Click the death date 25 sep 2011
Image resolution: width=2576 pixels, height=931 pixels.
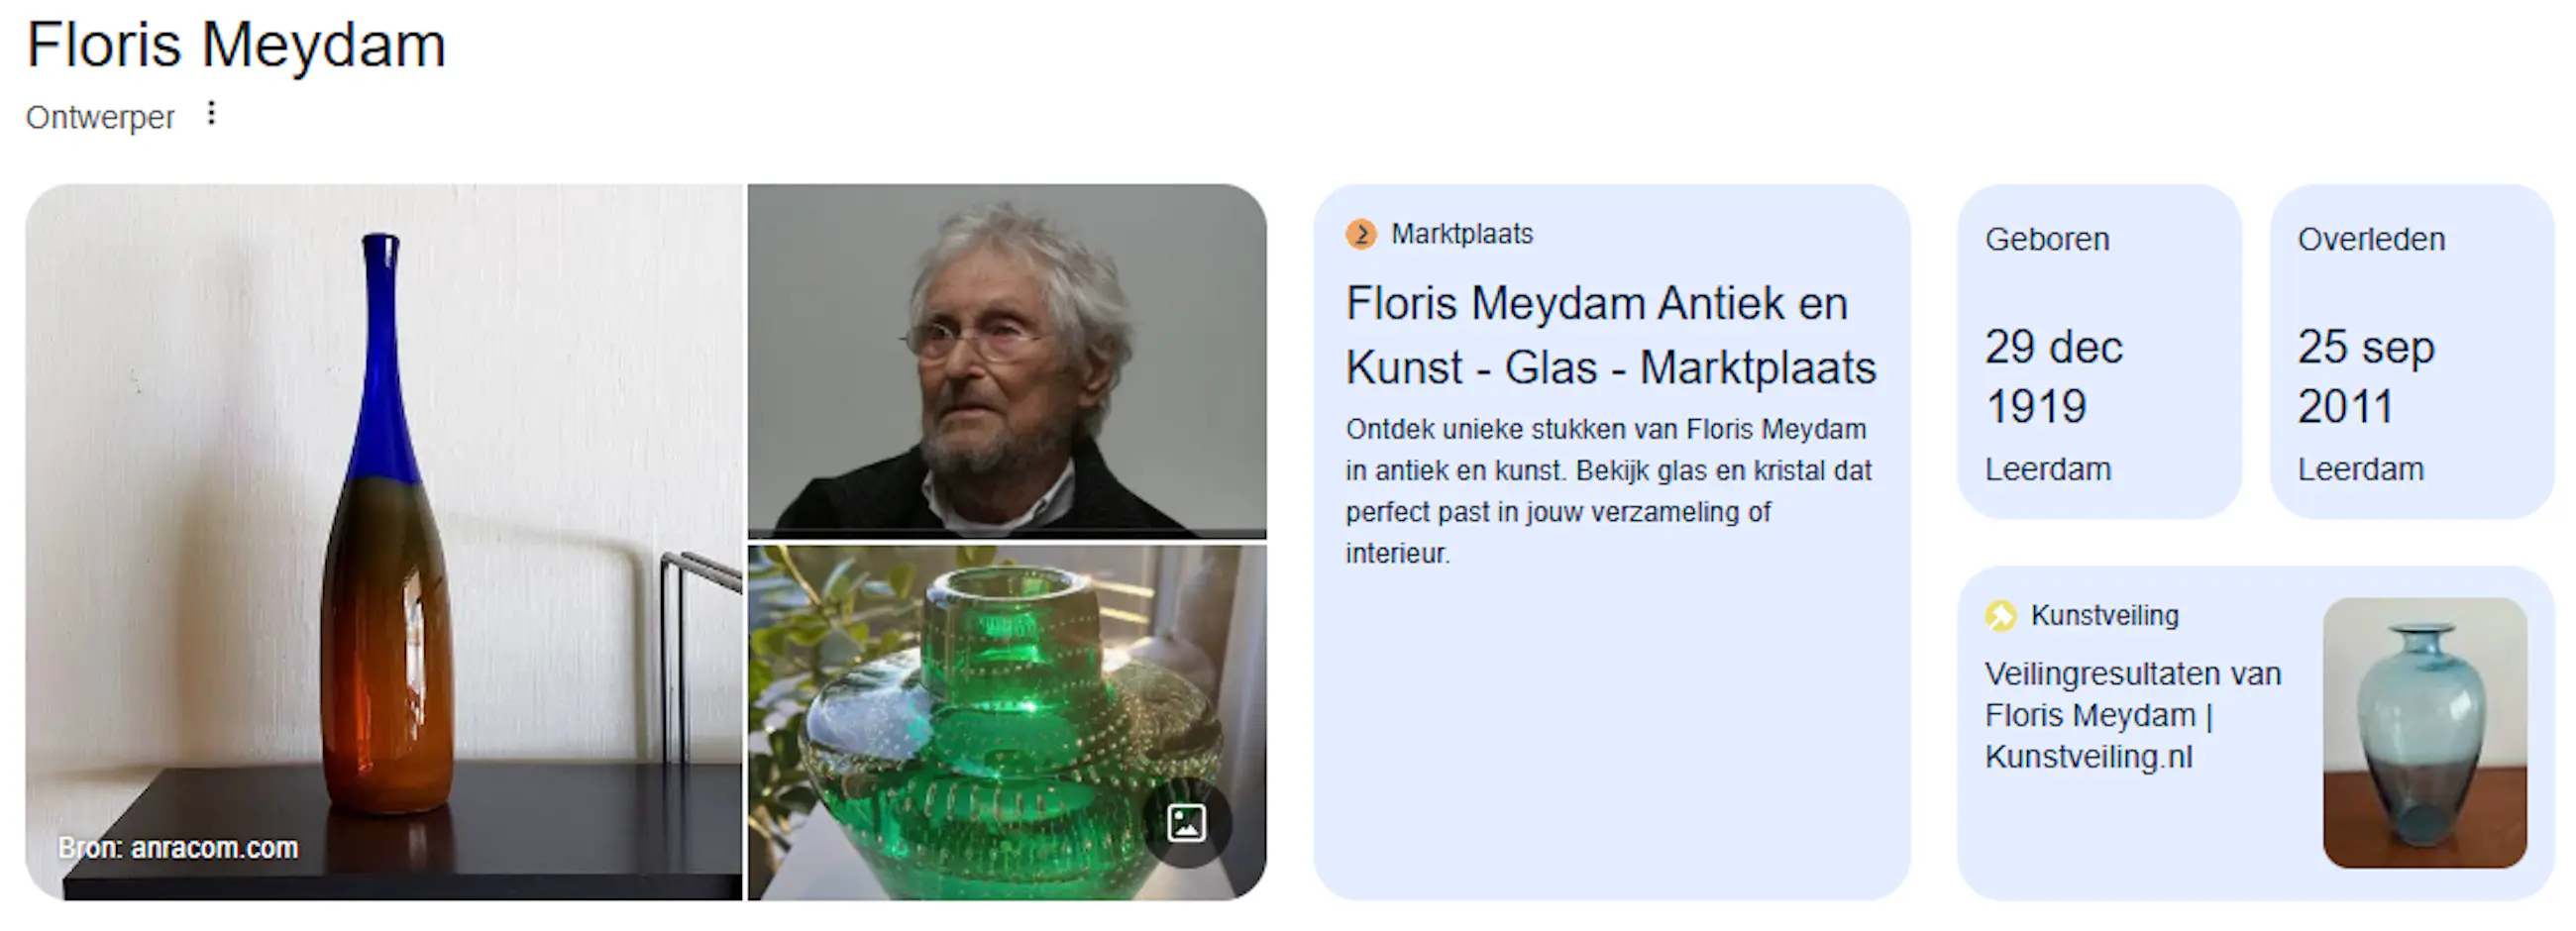[2365, 376]
